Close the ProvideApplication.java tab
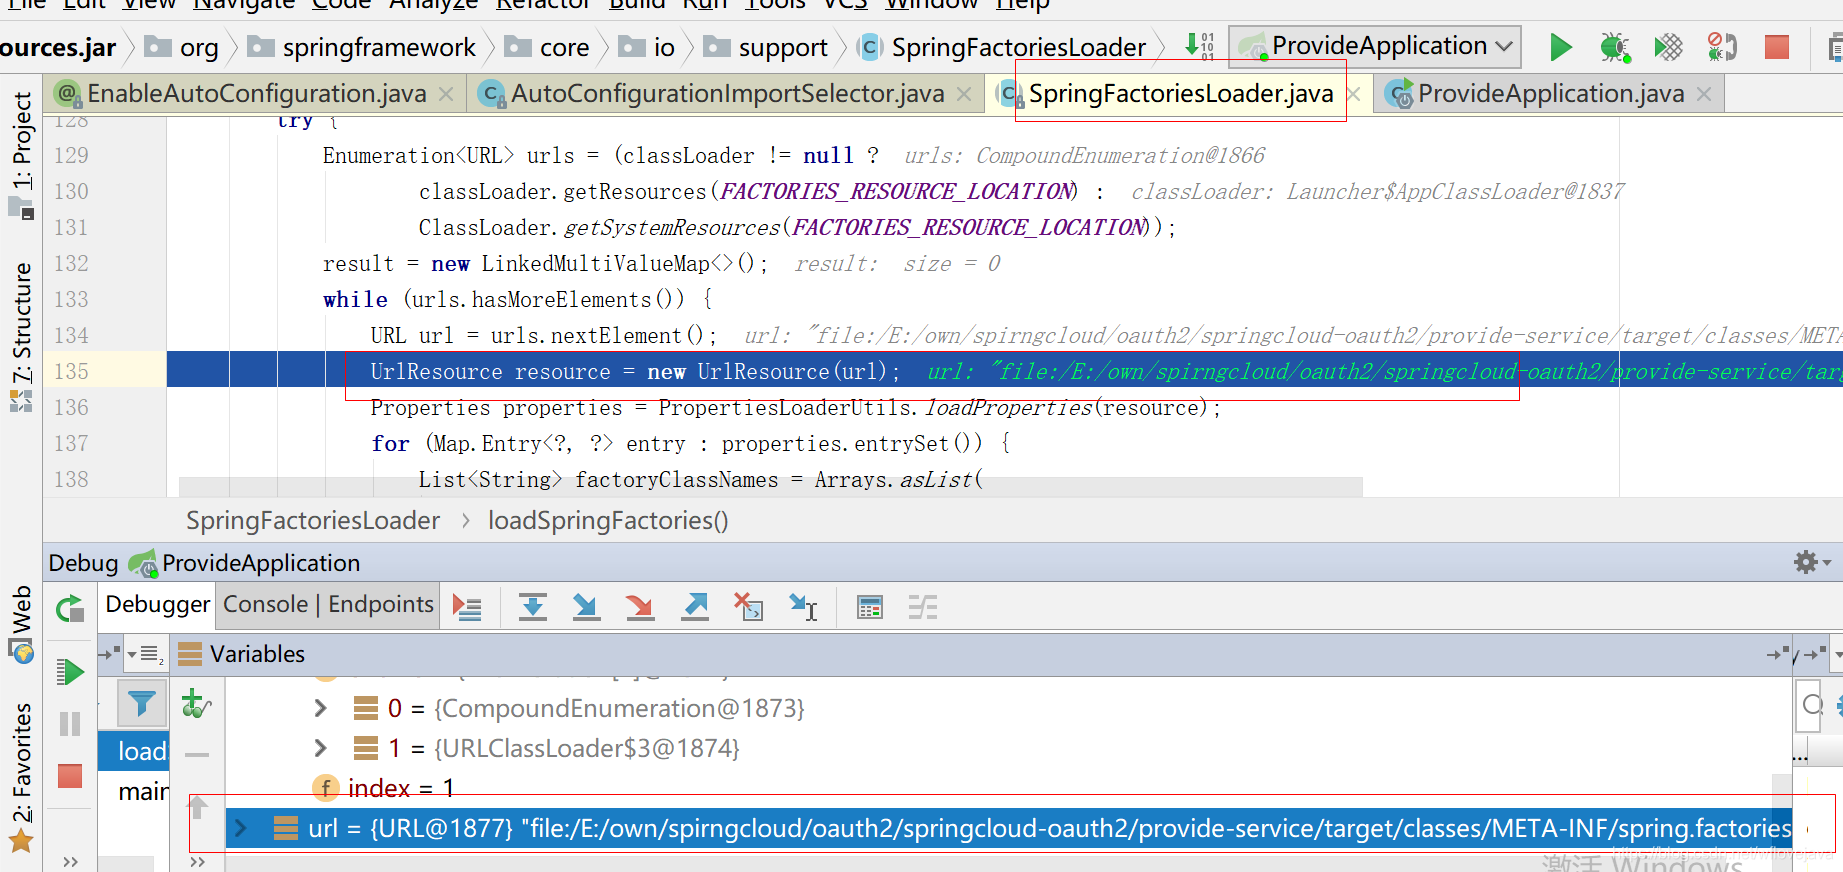Viewport: 1843px width, 872px height. tap(1704, 94)
